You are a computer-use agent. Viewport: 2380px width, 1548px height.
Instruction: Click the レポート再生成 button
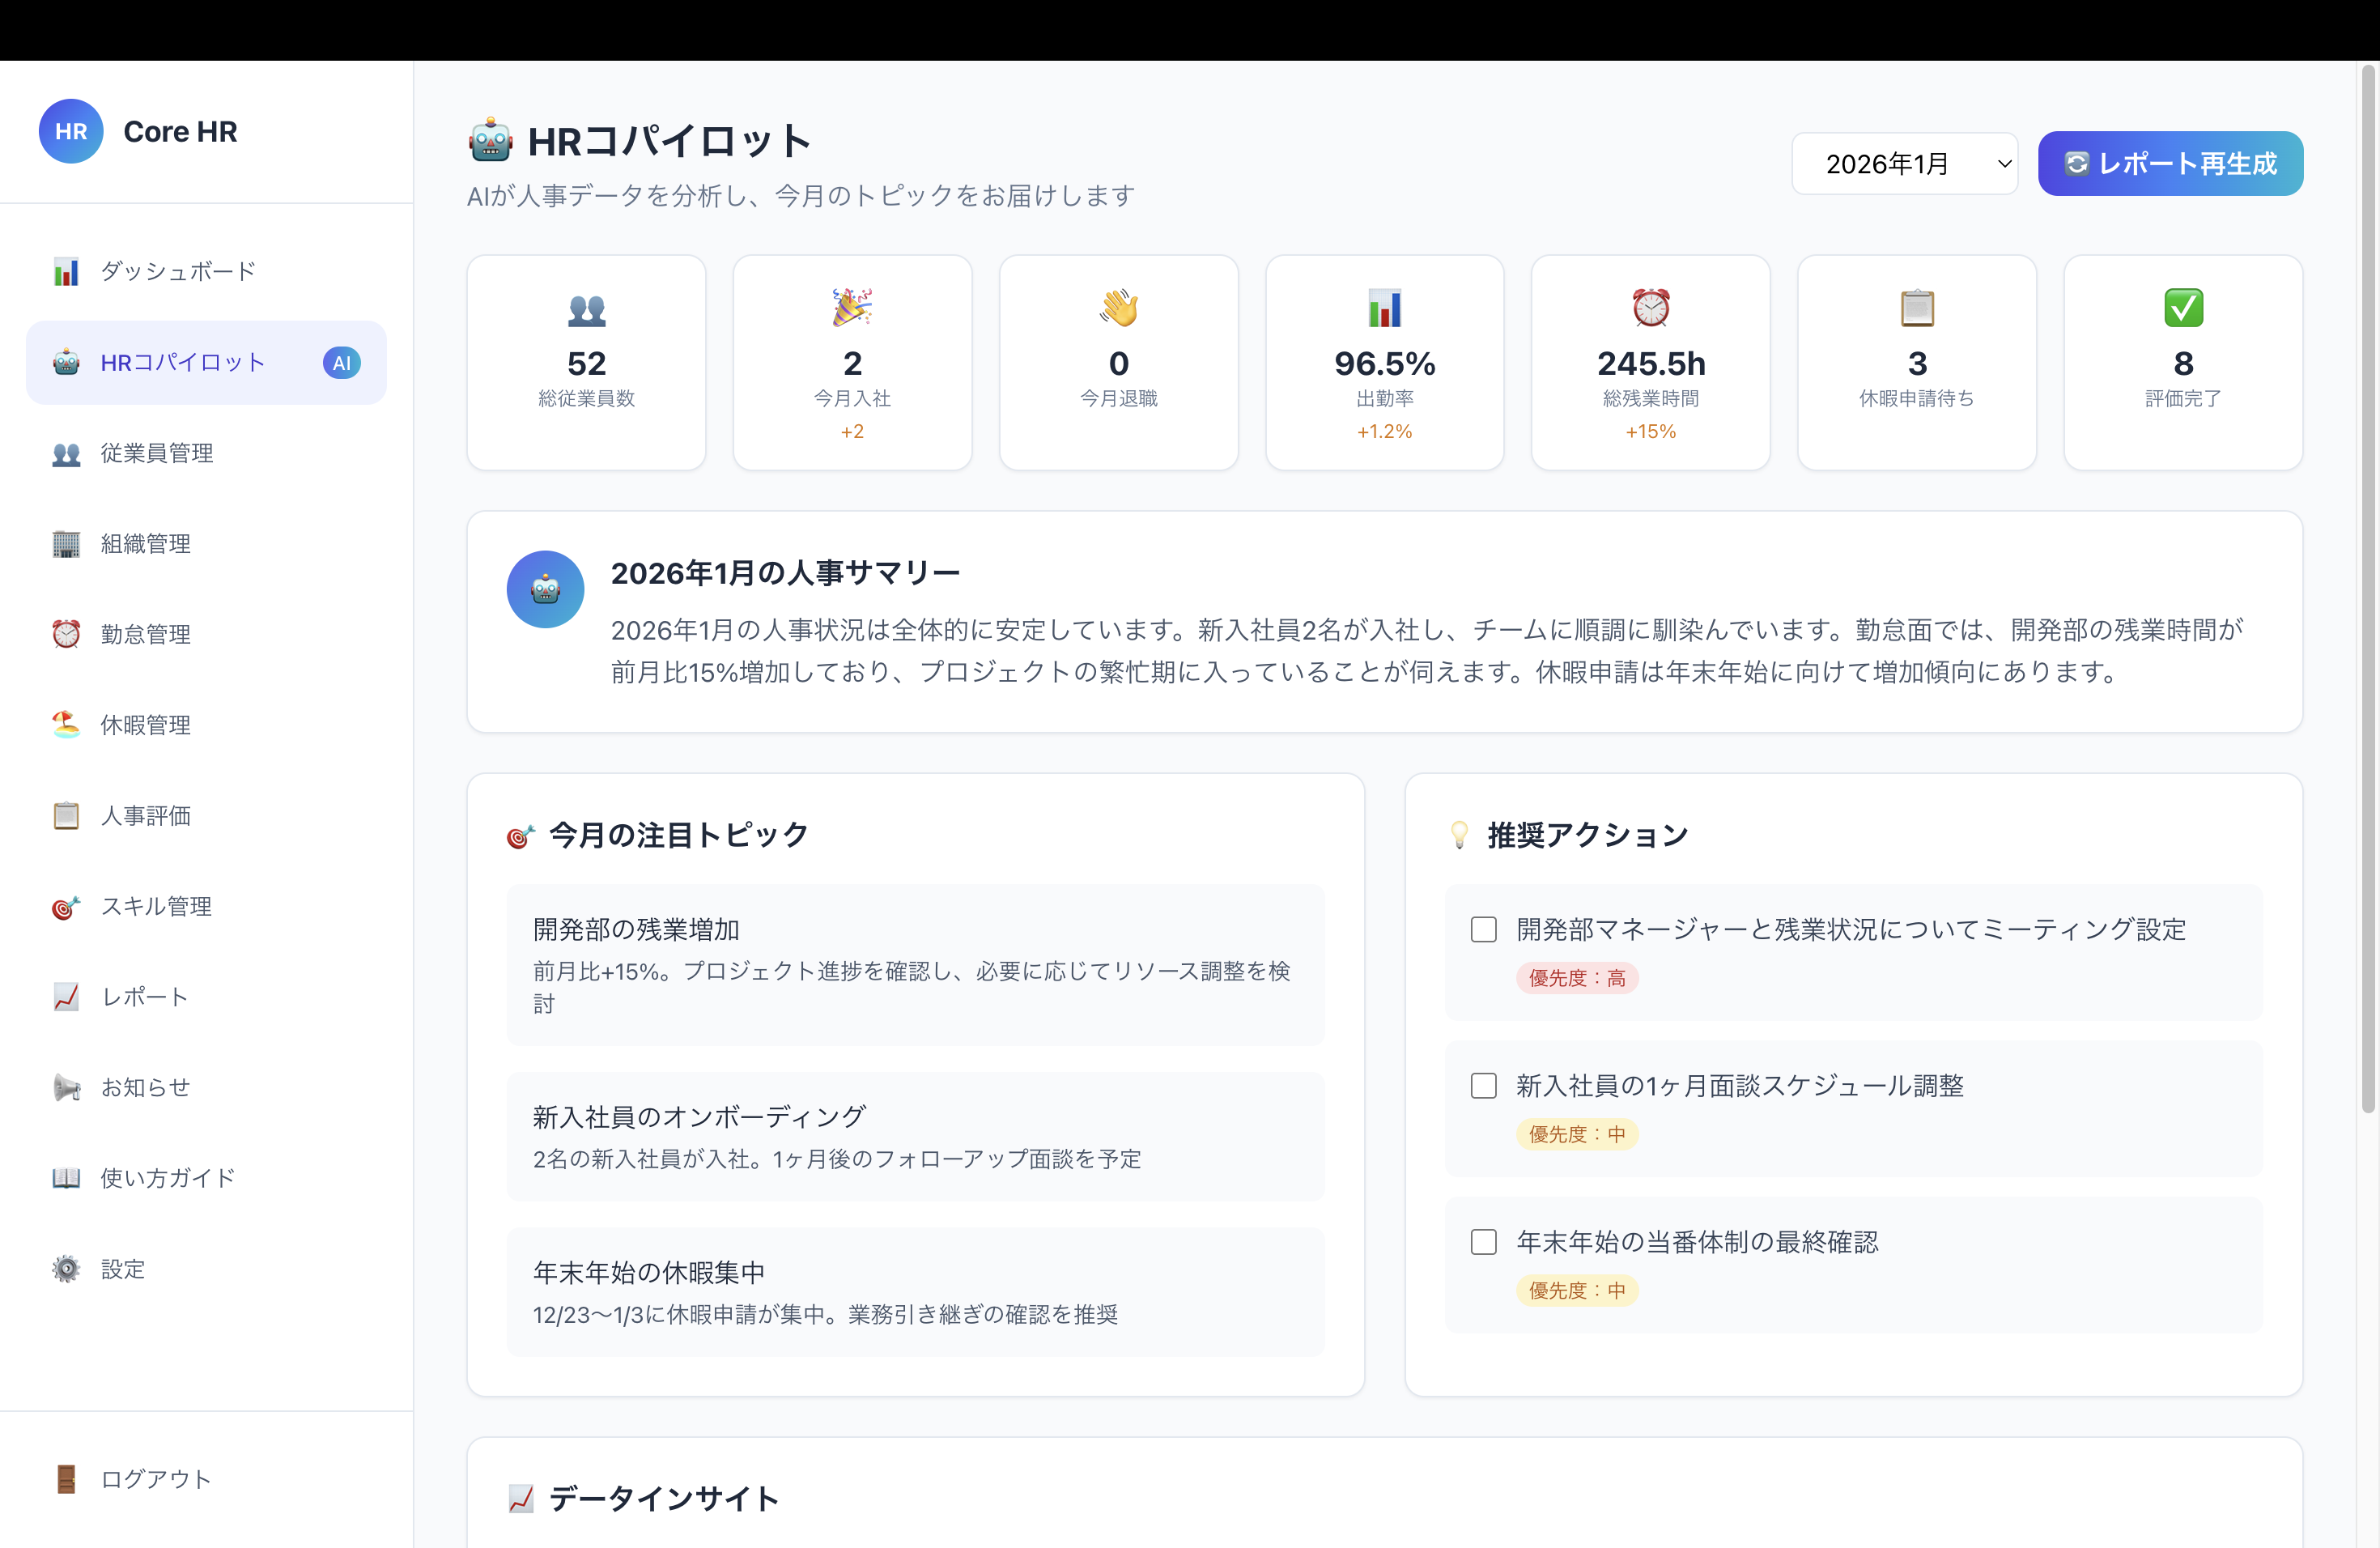tap(2170, 164)
